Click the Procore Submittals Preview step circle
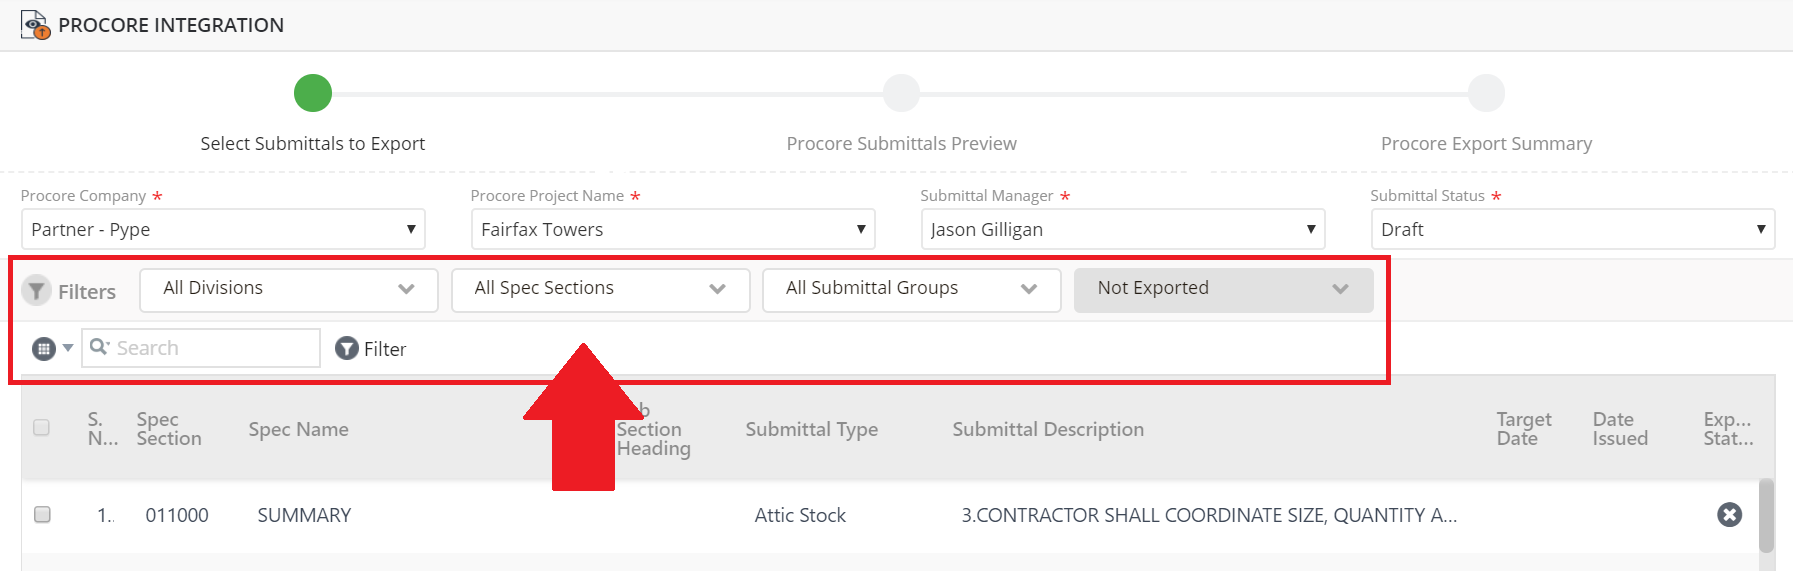 coord(901,93)
